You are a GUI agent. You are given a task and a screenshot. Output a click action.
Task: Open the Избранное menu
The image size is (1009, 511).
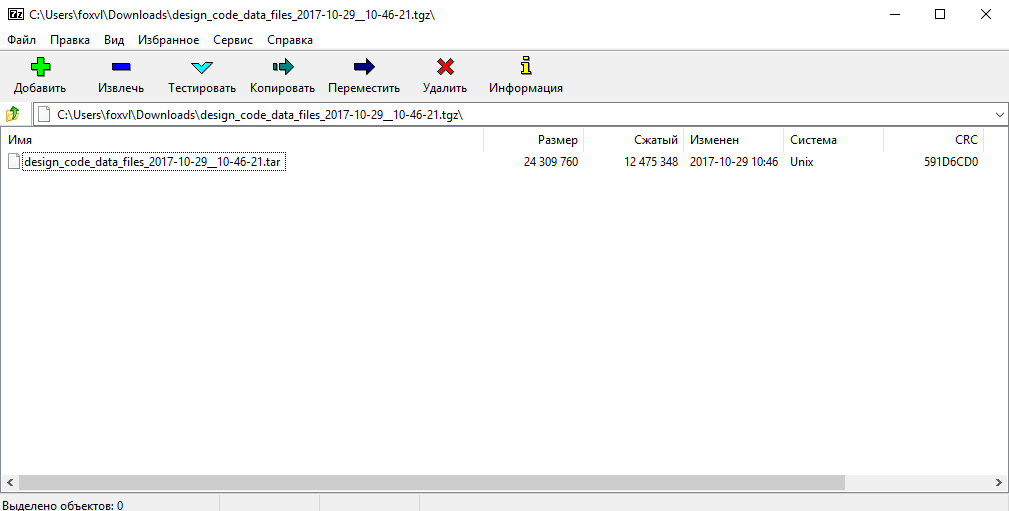(x=169, y=40)
